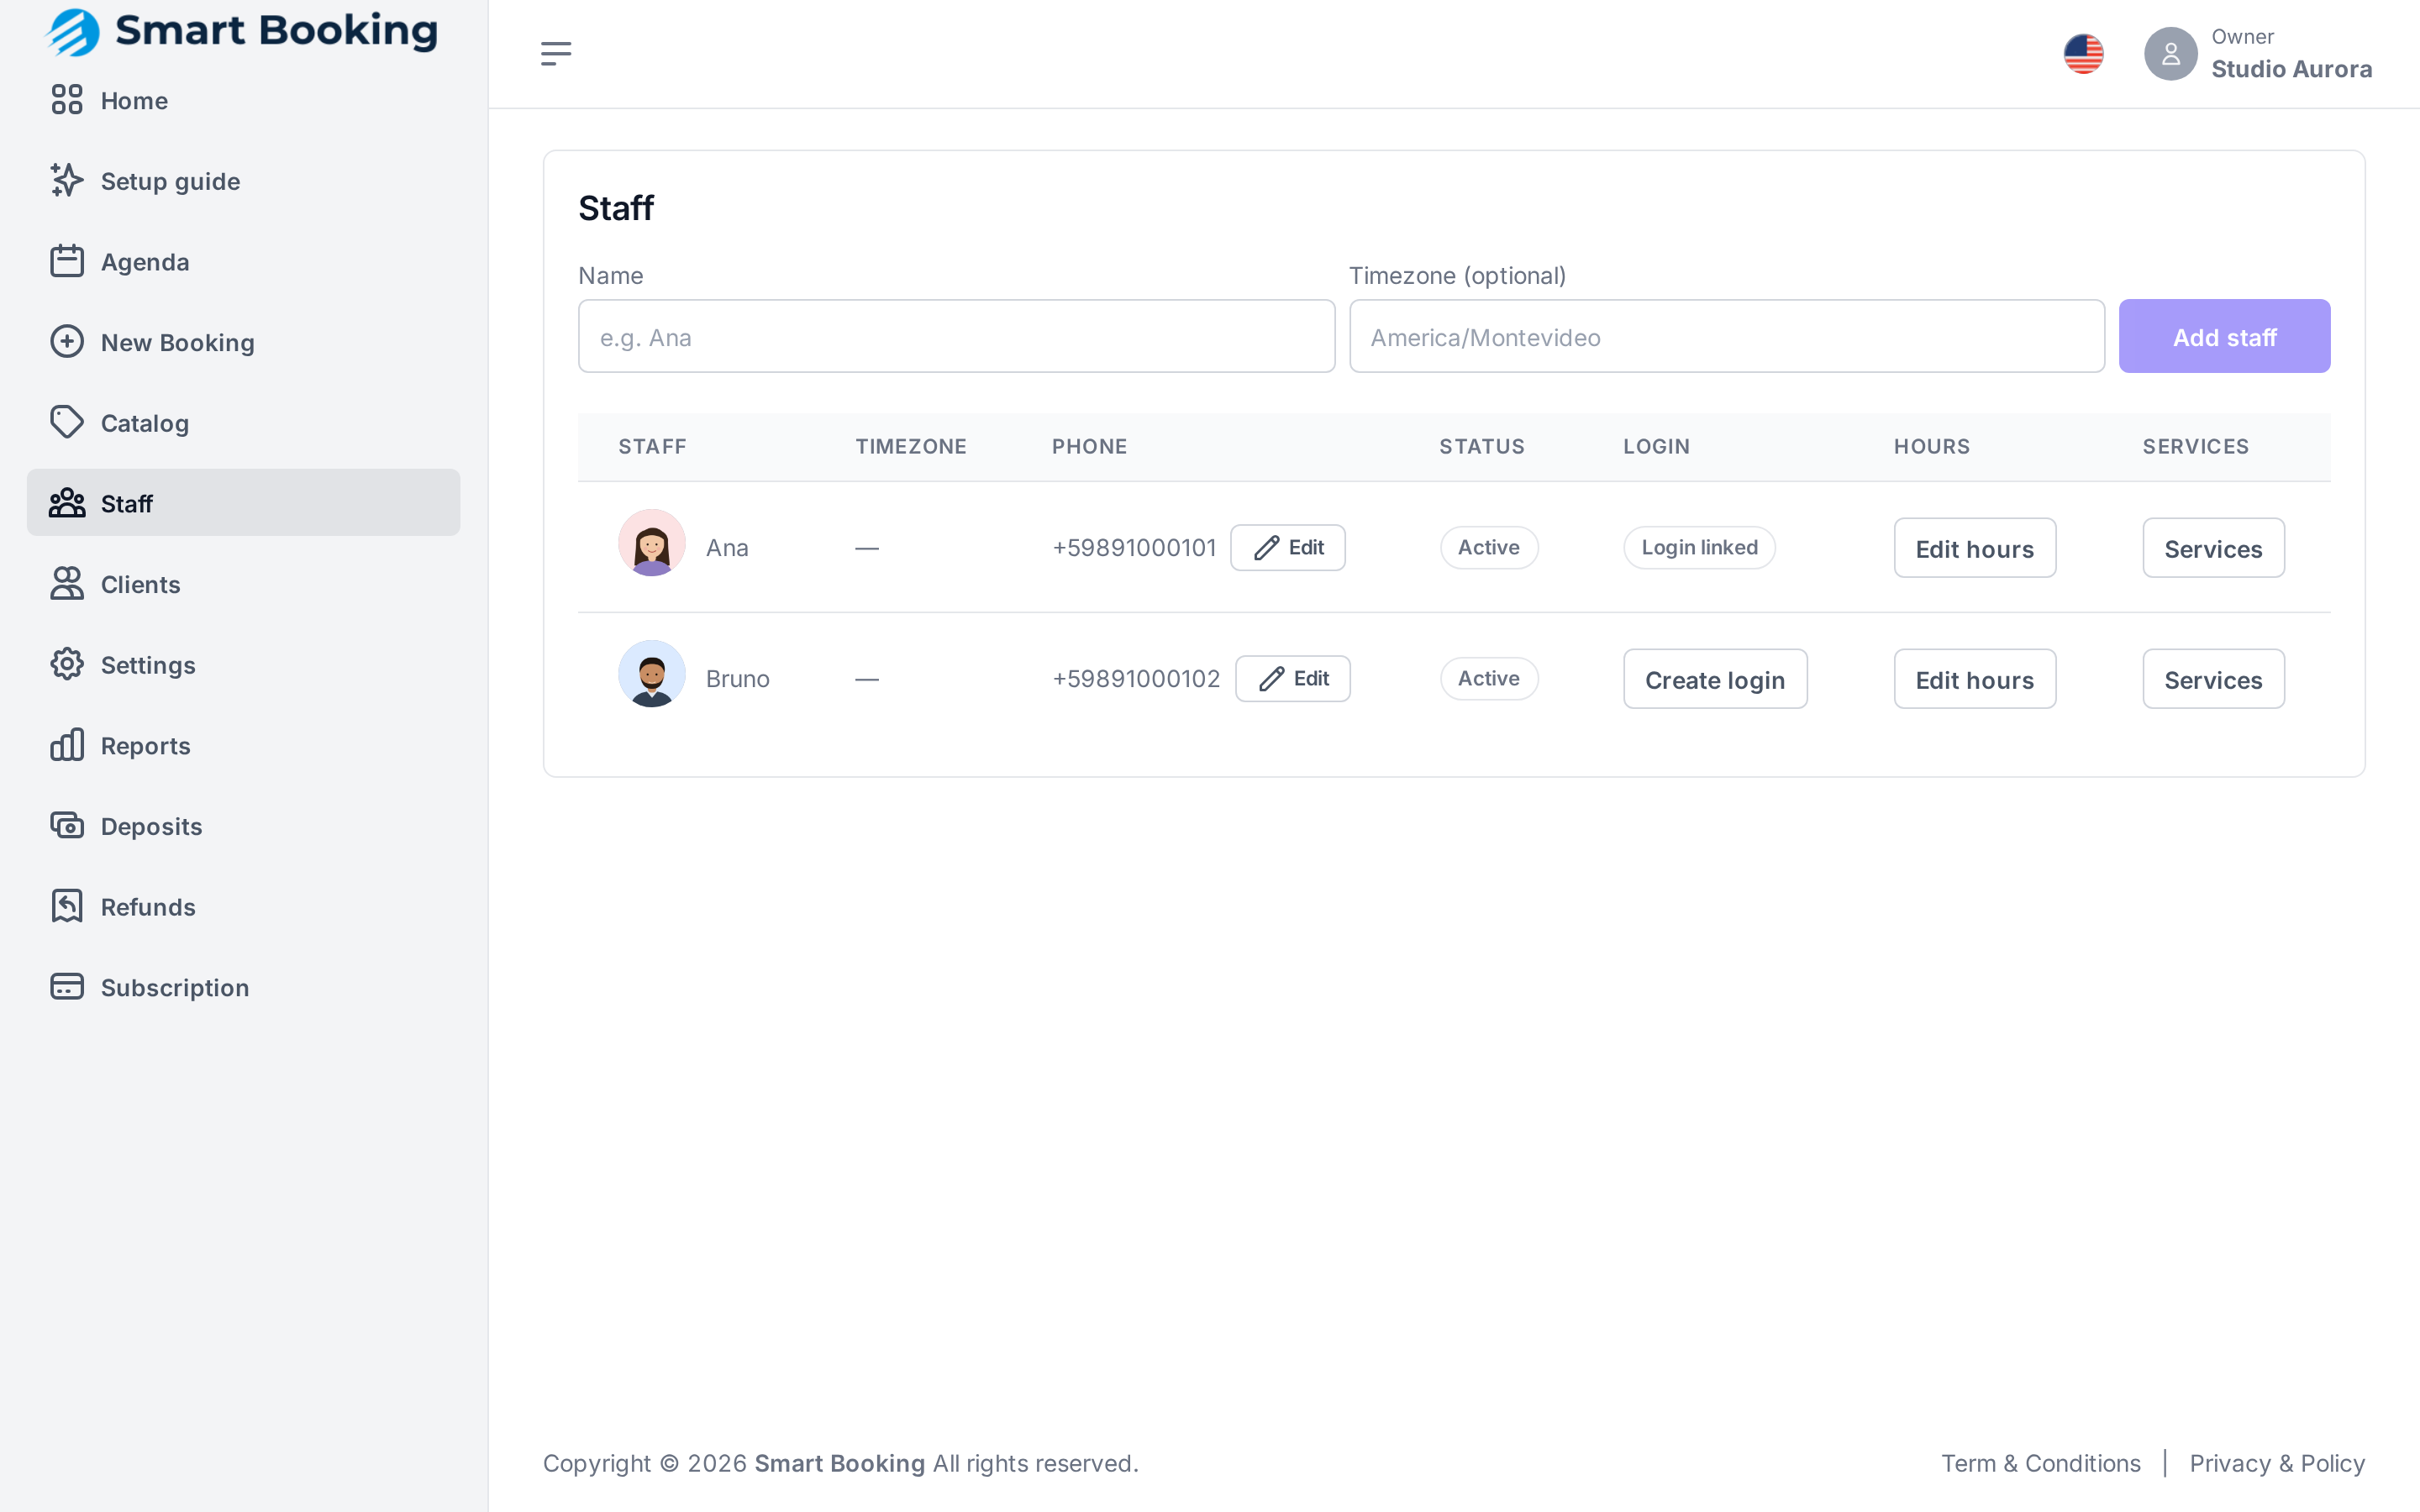Click the PHONE column header

(x=1089, y=447)
